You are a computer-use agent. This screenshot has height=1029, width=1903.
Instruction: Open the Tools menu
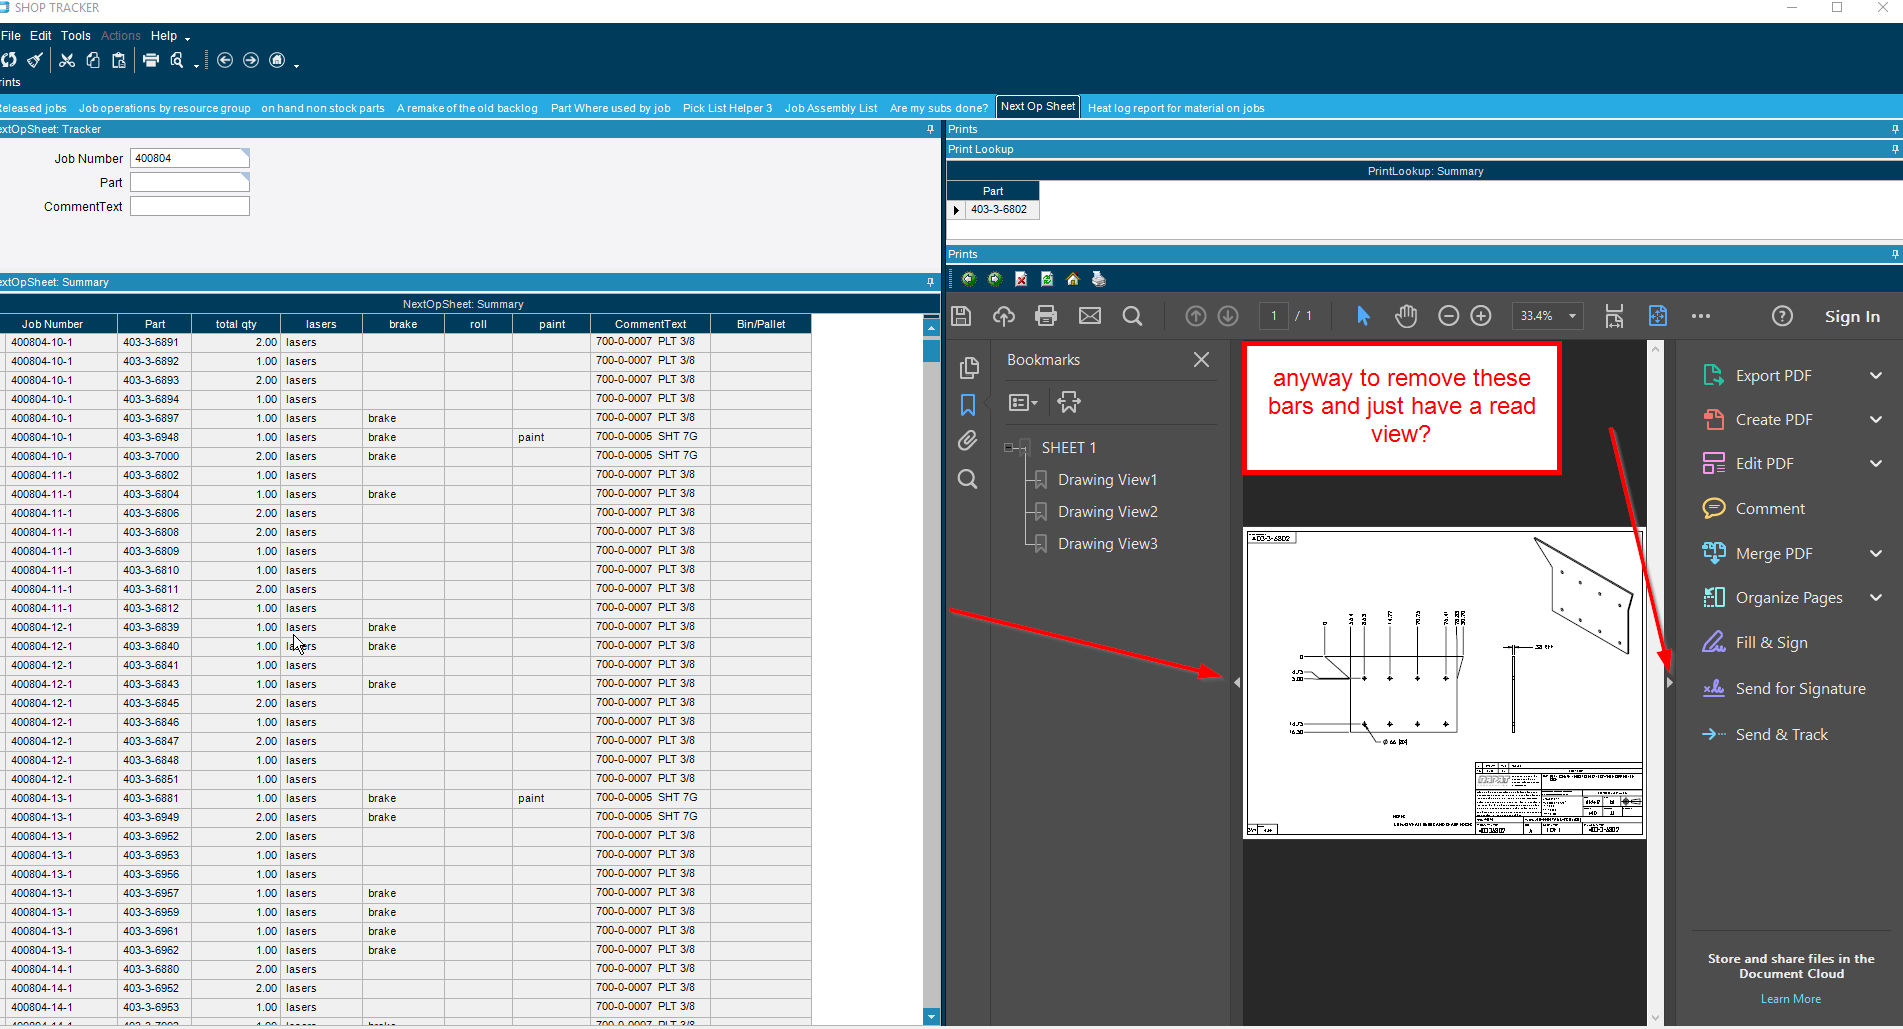point(76,36)
